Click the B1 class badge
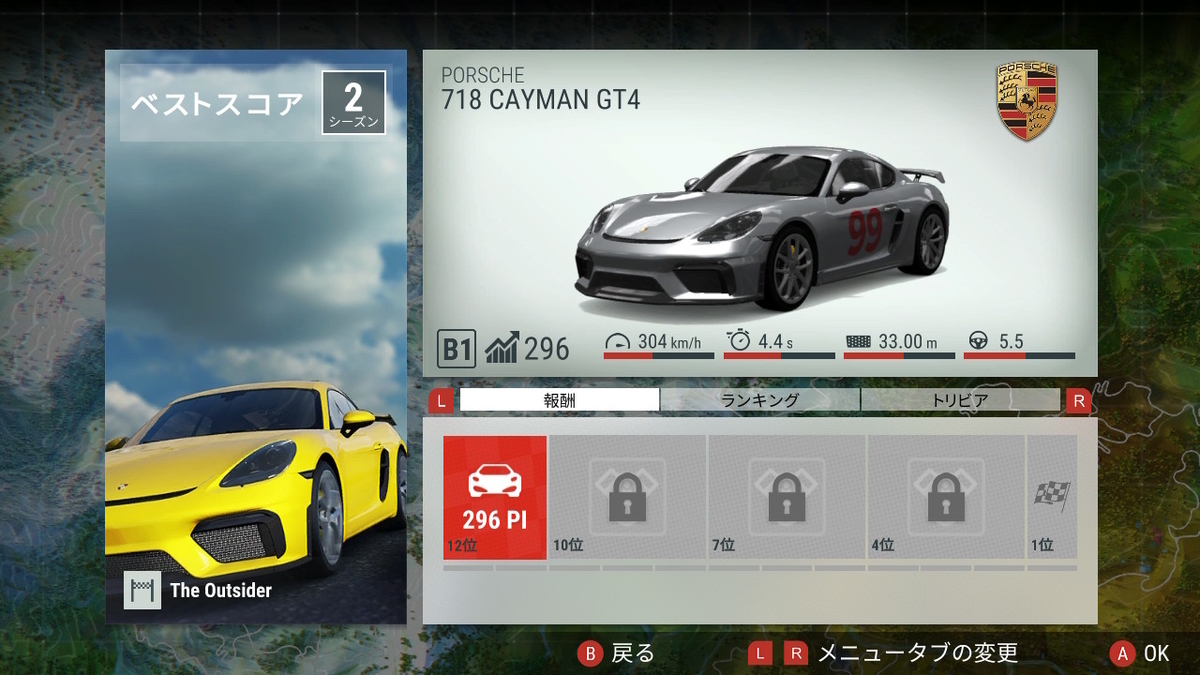The height and width of the screenshot is (675, 1200). (x=457, y=349)
